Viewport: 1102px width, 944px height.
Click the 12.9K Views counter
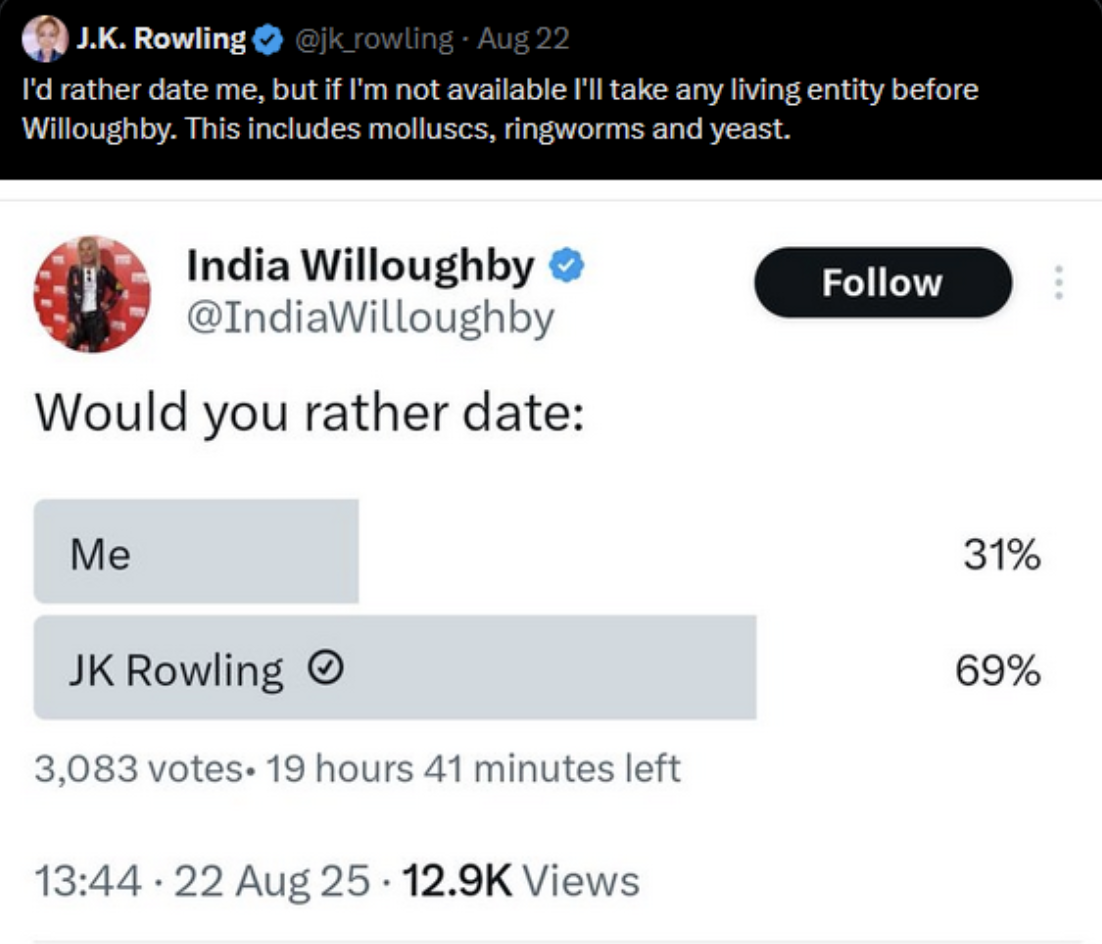(x=520, y=881)
